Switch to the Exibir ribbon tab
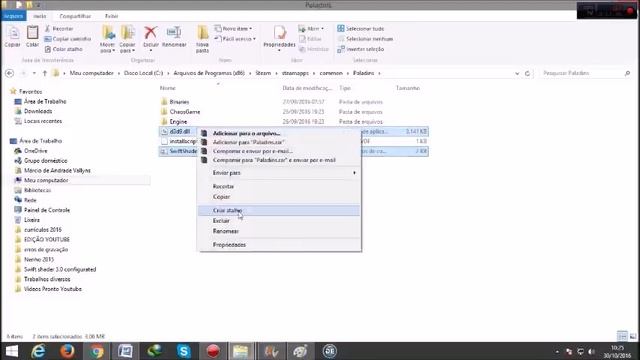The image size is (640, 360). point(111,16)
